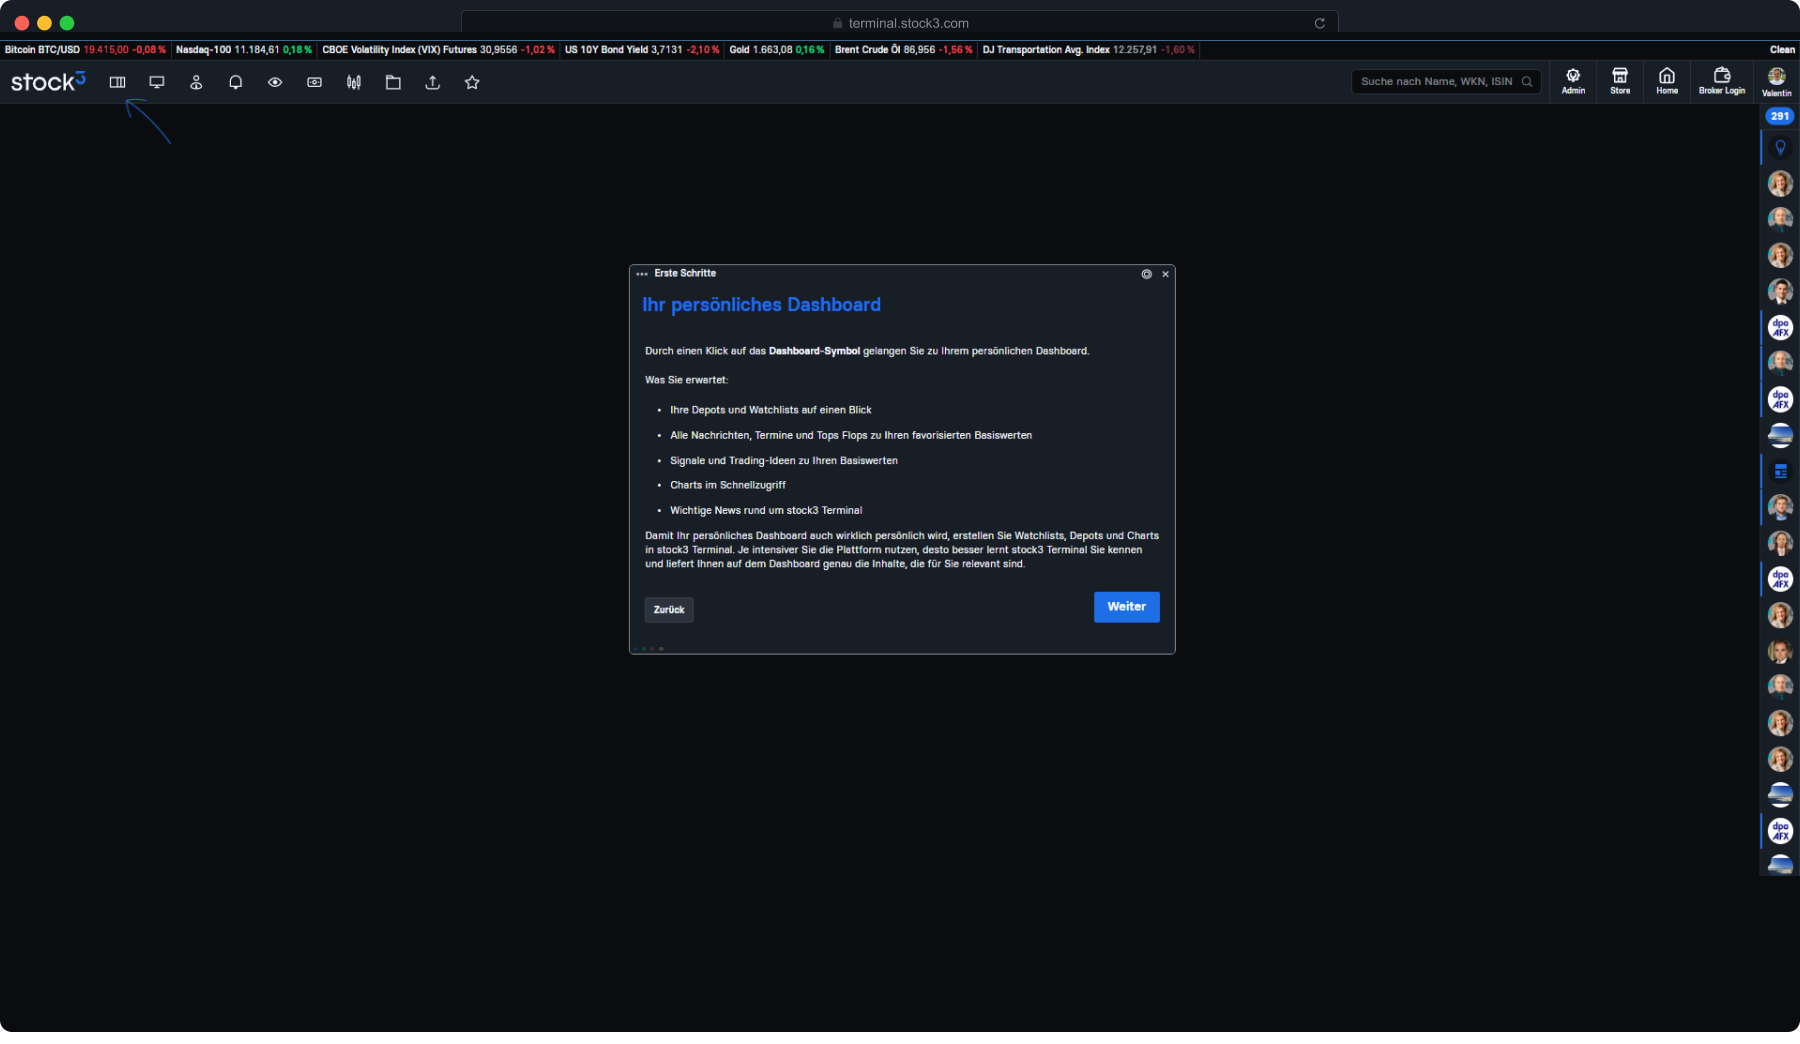Open the three-dots menu of Erste Schritte

[642, 274]
